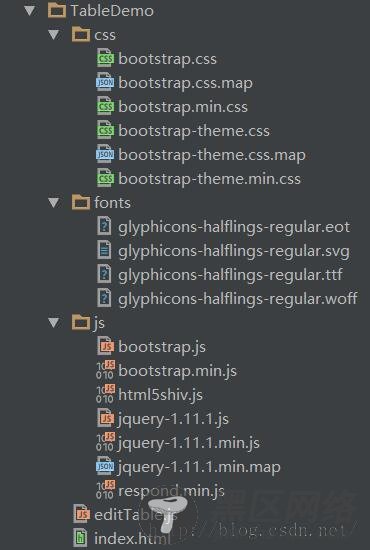Collapse the fonts folder arrow
The image size is (370, 550).
click(x=54, y=202)
